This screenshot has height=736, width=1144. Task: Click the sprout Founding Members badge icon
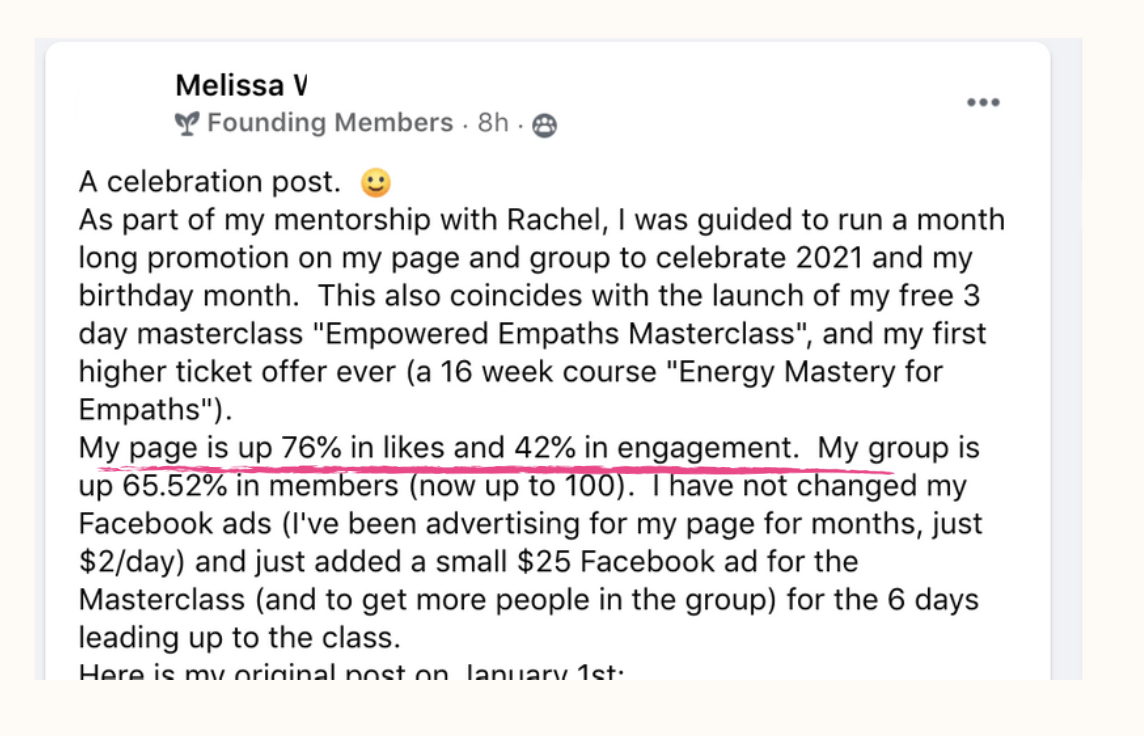[187, 124]
